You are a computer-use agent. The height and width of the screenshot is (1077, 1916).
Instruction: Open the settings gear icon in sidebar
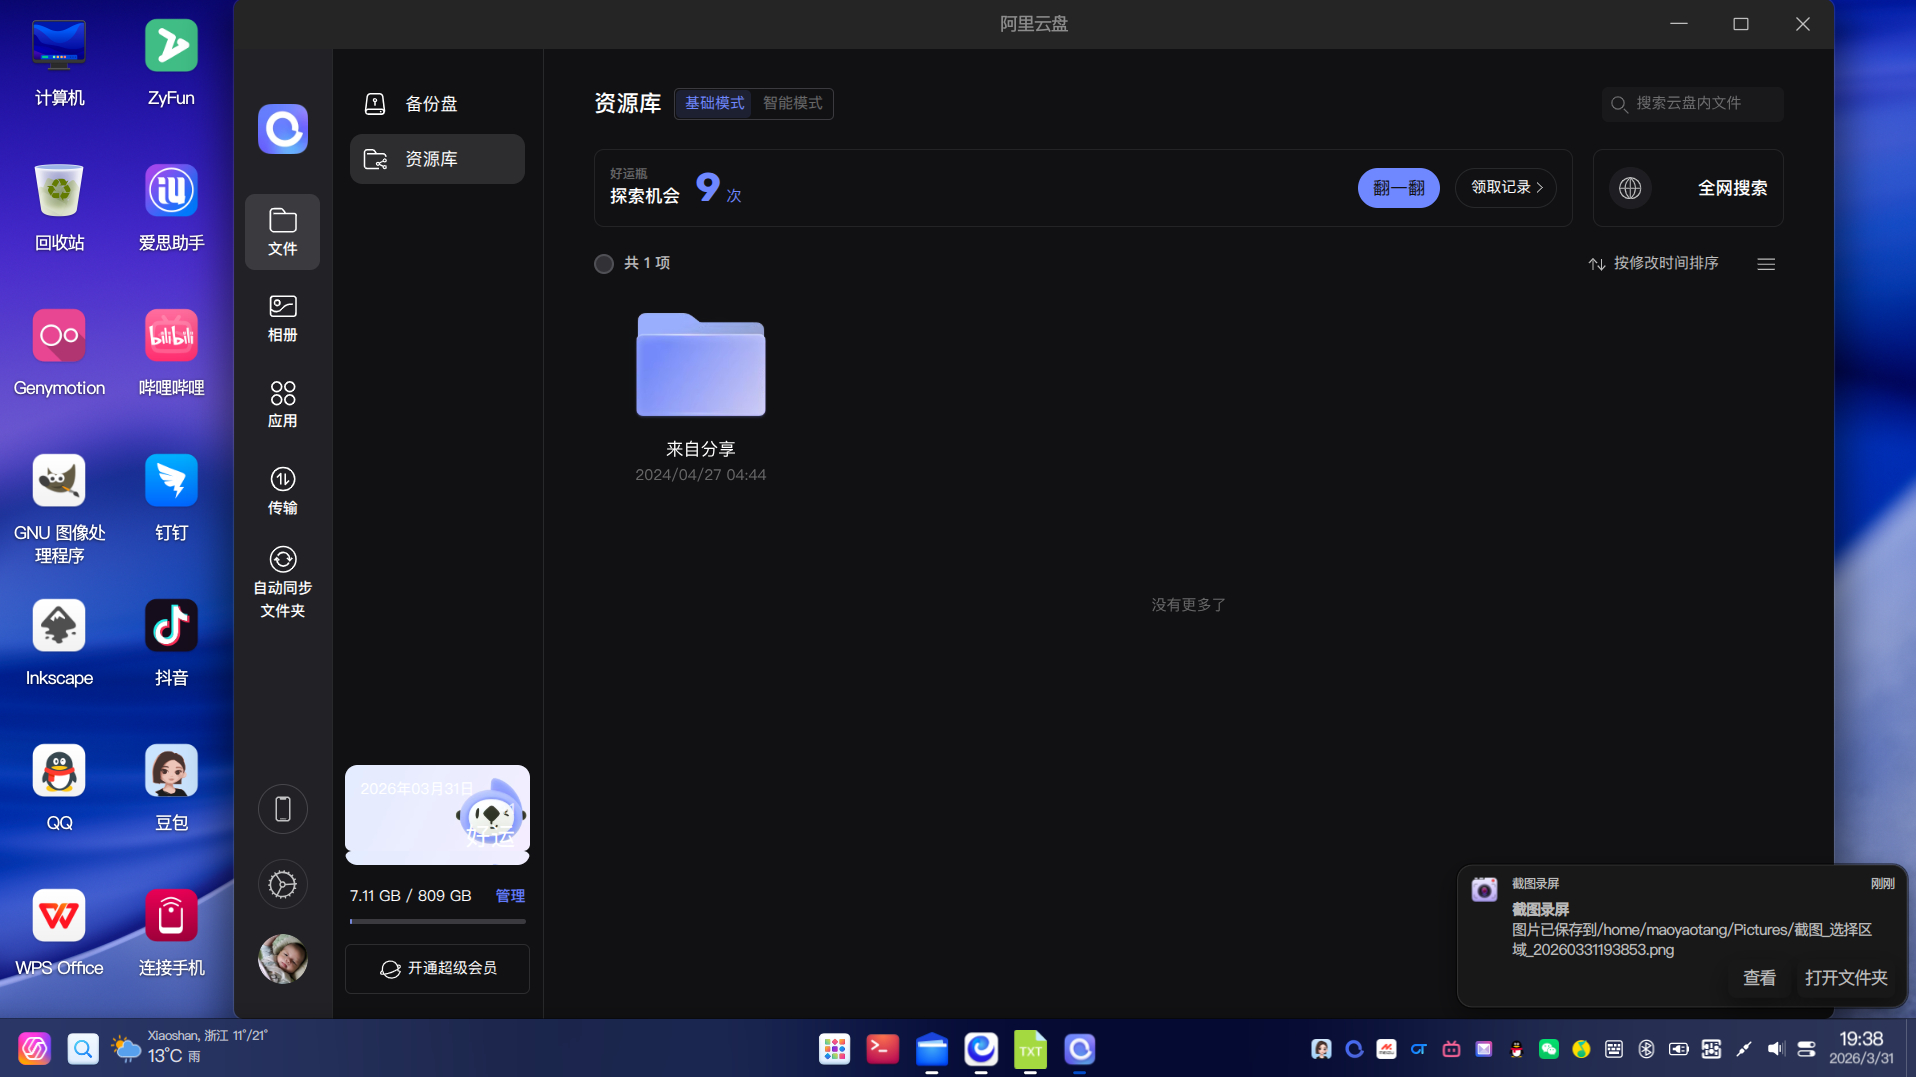tap(283, 884)
